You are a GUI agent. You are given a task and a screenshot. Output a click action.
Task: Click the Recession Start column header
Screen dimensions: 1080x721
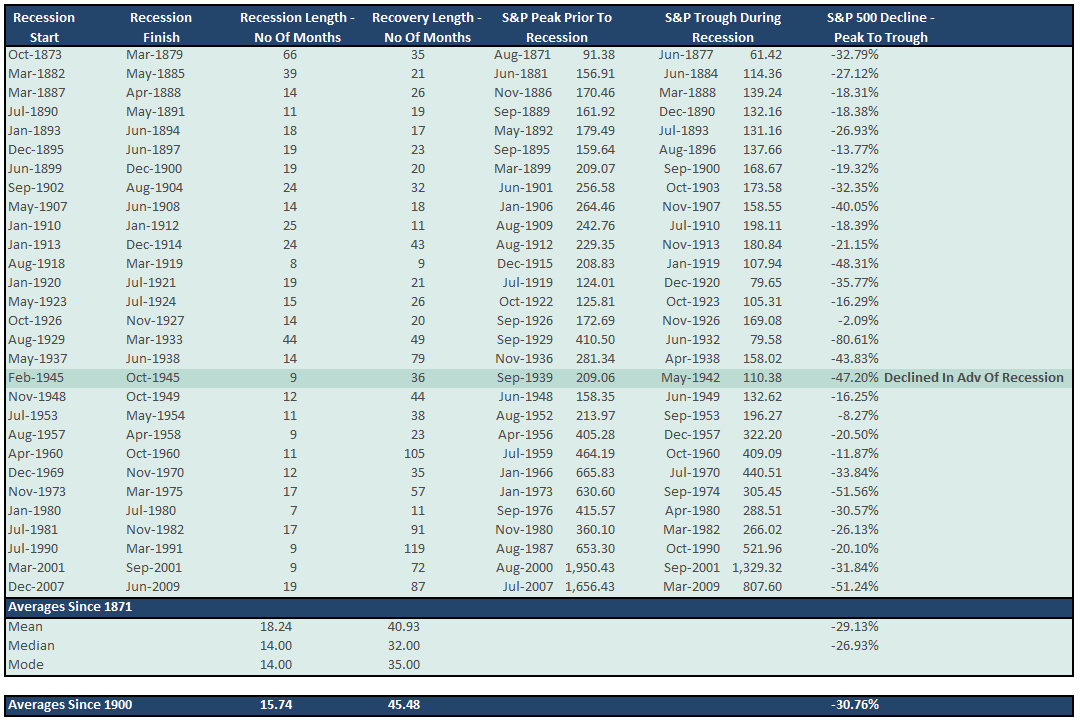45,27
